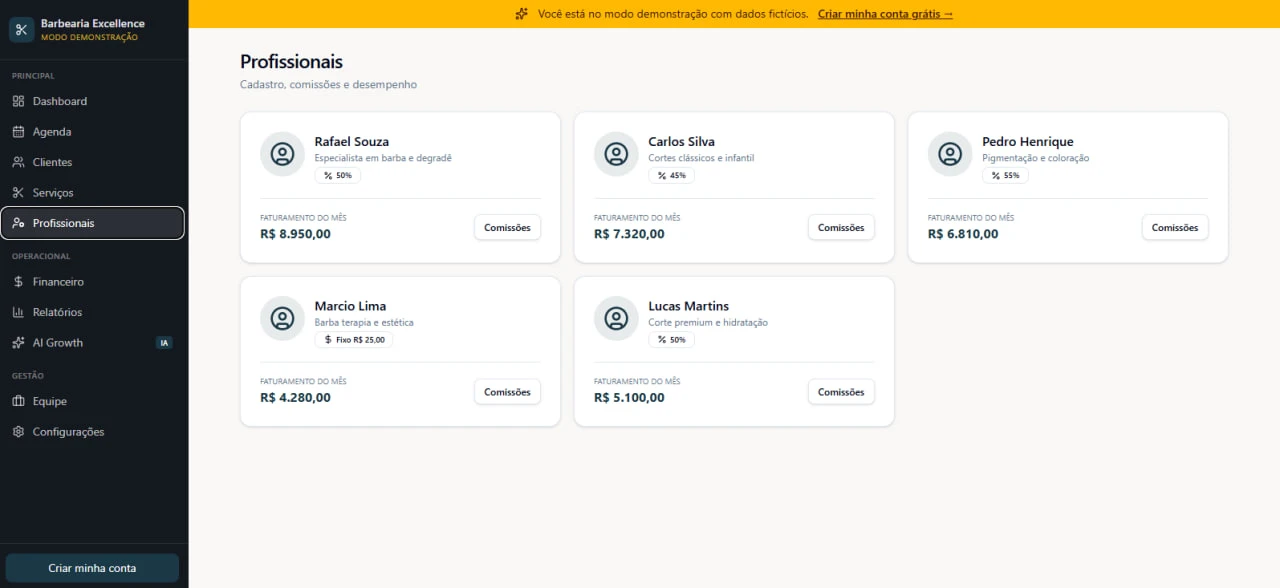This screenshot has height=588, width=1280.
Task: Click Pedro Henrique's 55% commission badge
Action: (x=1006, y=175)
